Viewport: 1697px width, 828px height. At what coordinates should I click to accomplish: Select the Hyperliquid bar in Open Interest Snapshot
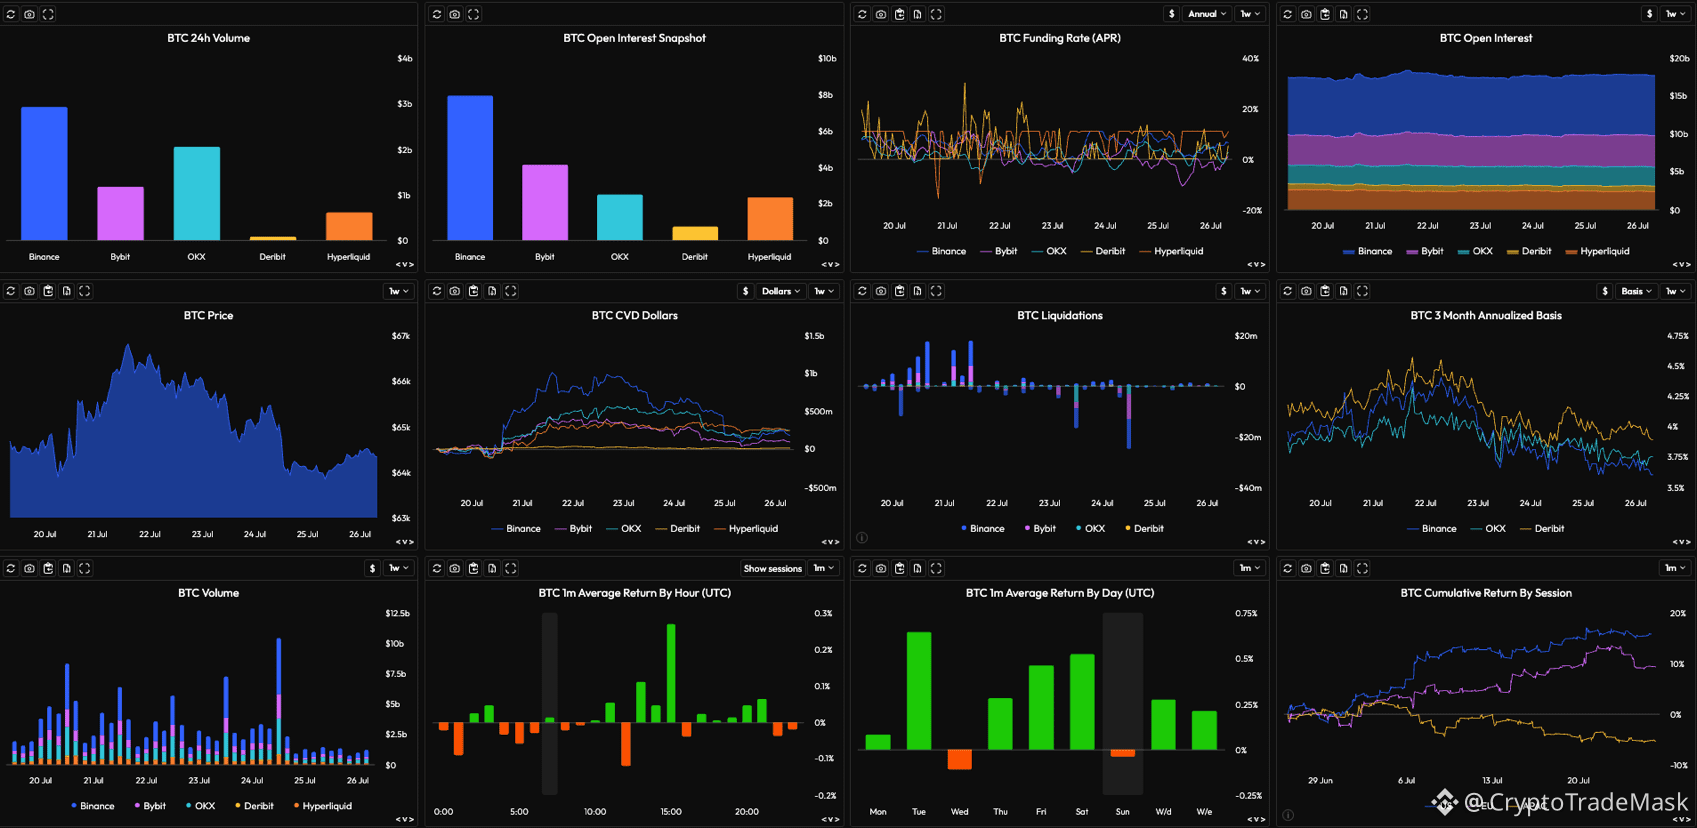[770, 218]
